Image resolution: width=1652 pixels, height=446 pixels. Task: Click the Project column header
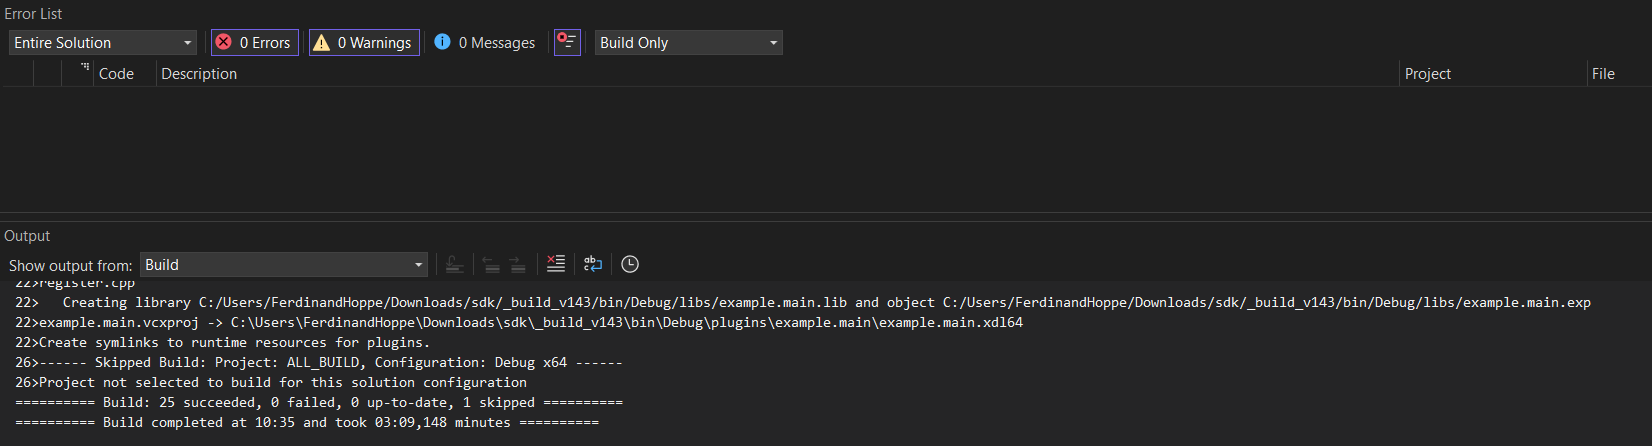point(1427,74)
